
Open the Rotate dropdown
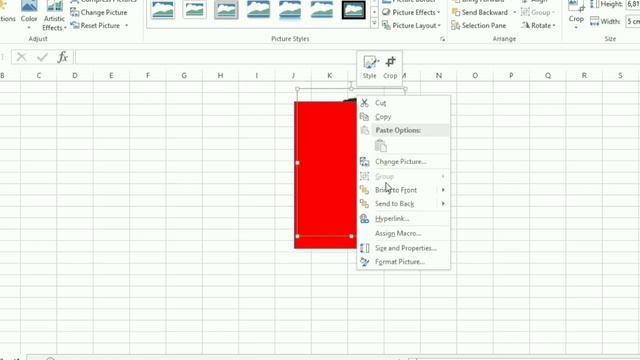(x=538, y=25)
